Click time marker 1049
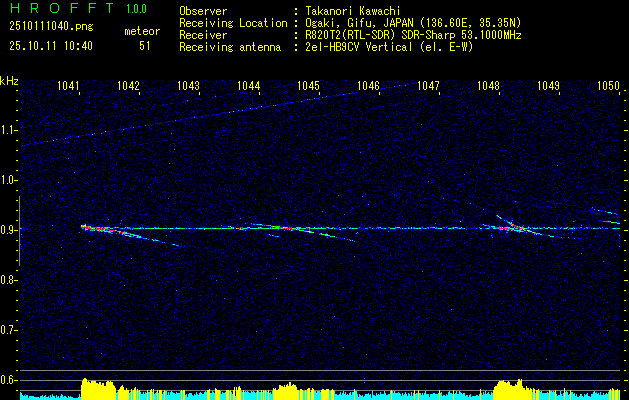Image resolution: width=629 pixels, height=400 pixels. click(x=548, y=85)
